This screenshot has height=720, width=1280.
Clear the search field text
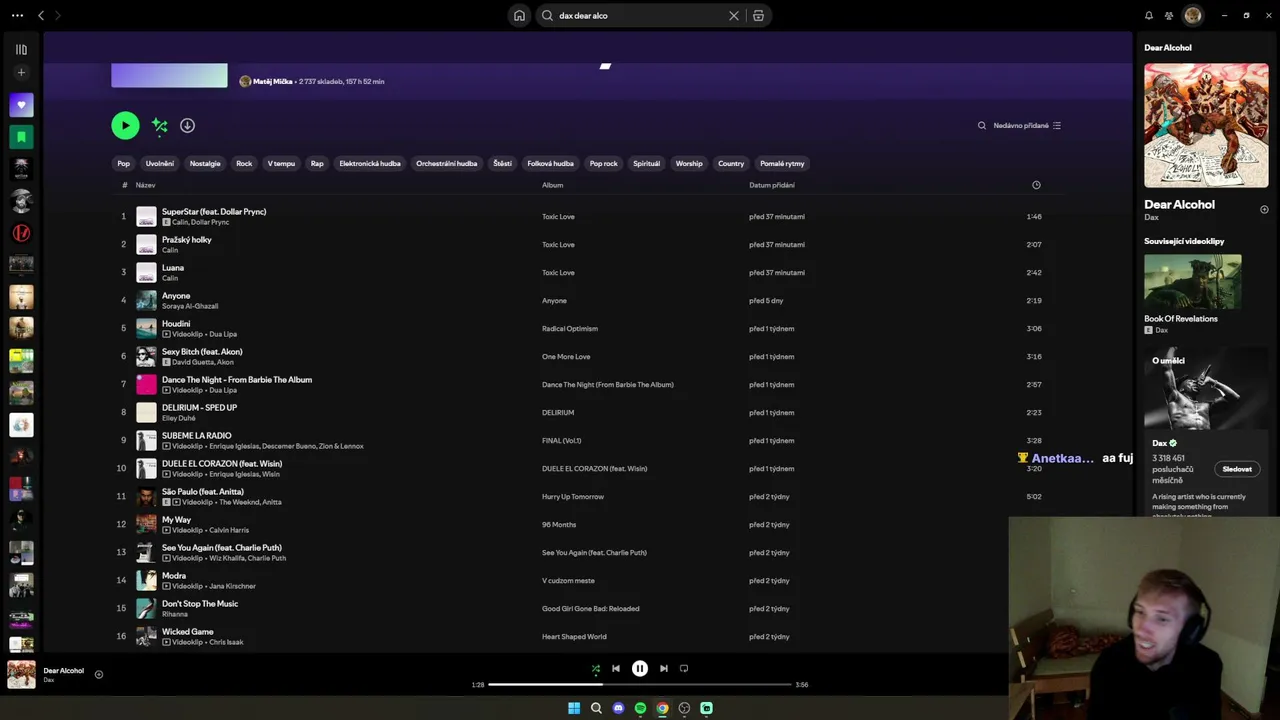pyautogui.click(x=734, y=15)
